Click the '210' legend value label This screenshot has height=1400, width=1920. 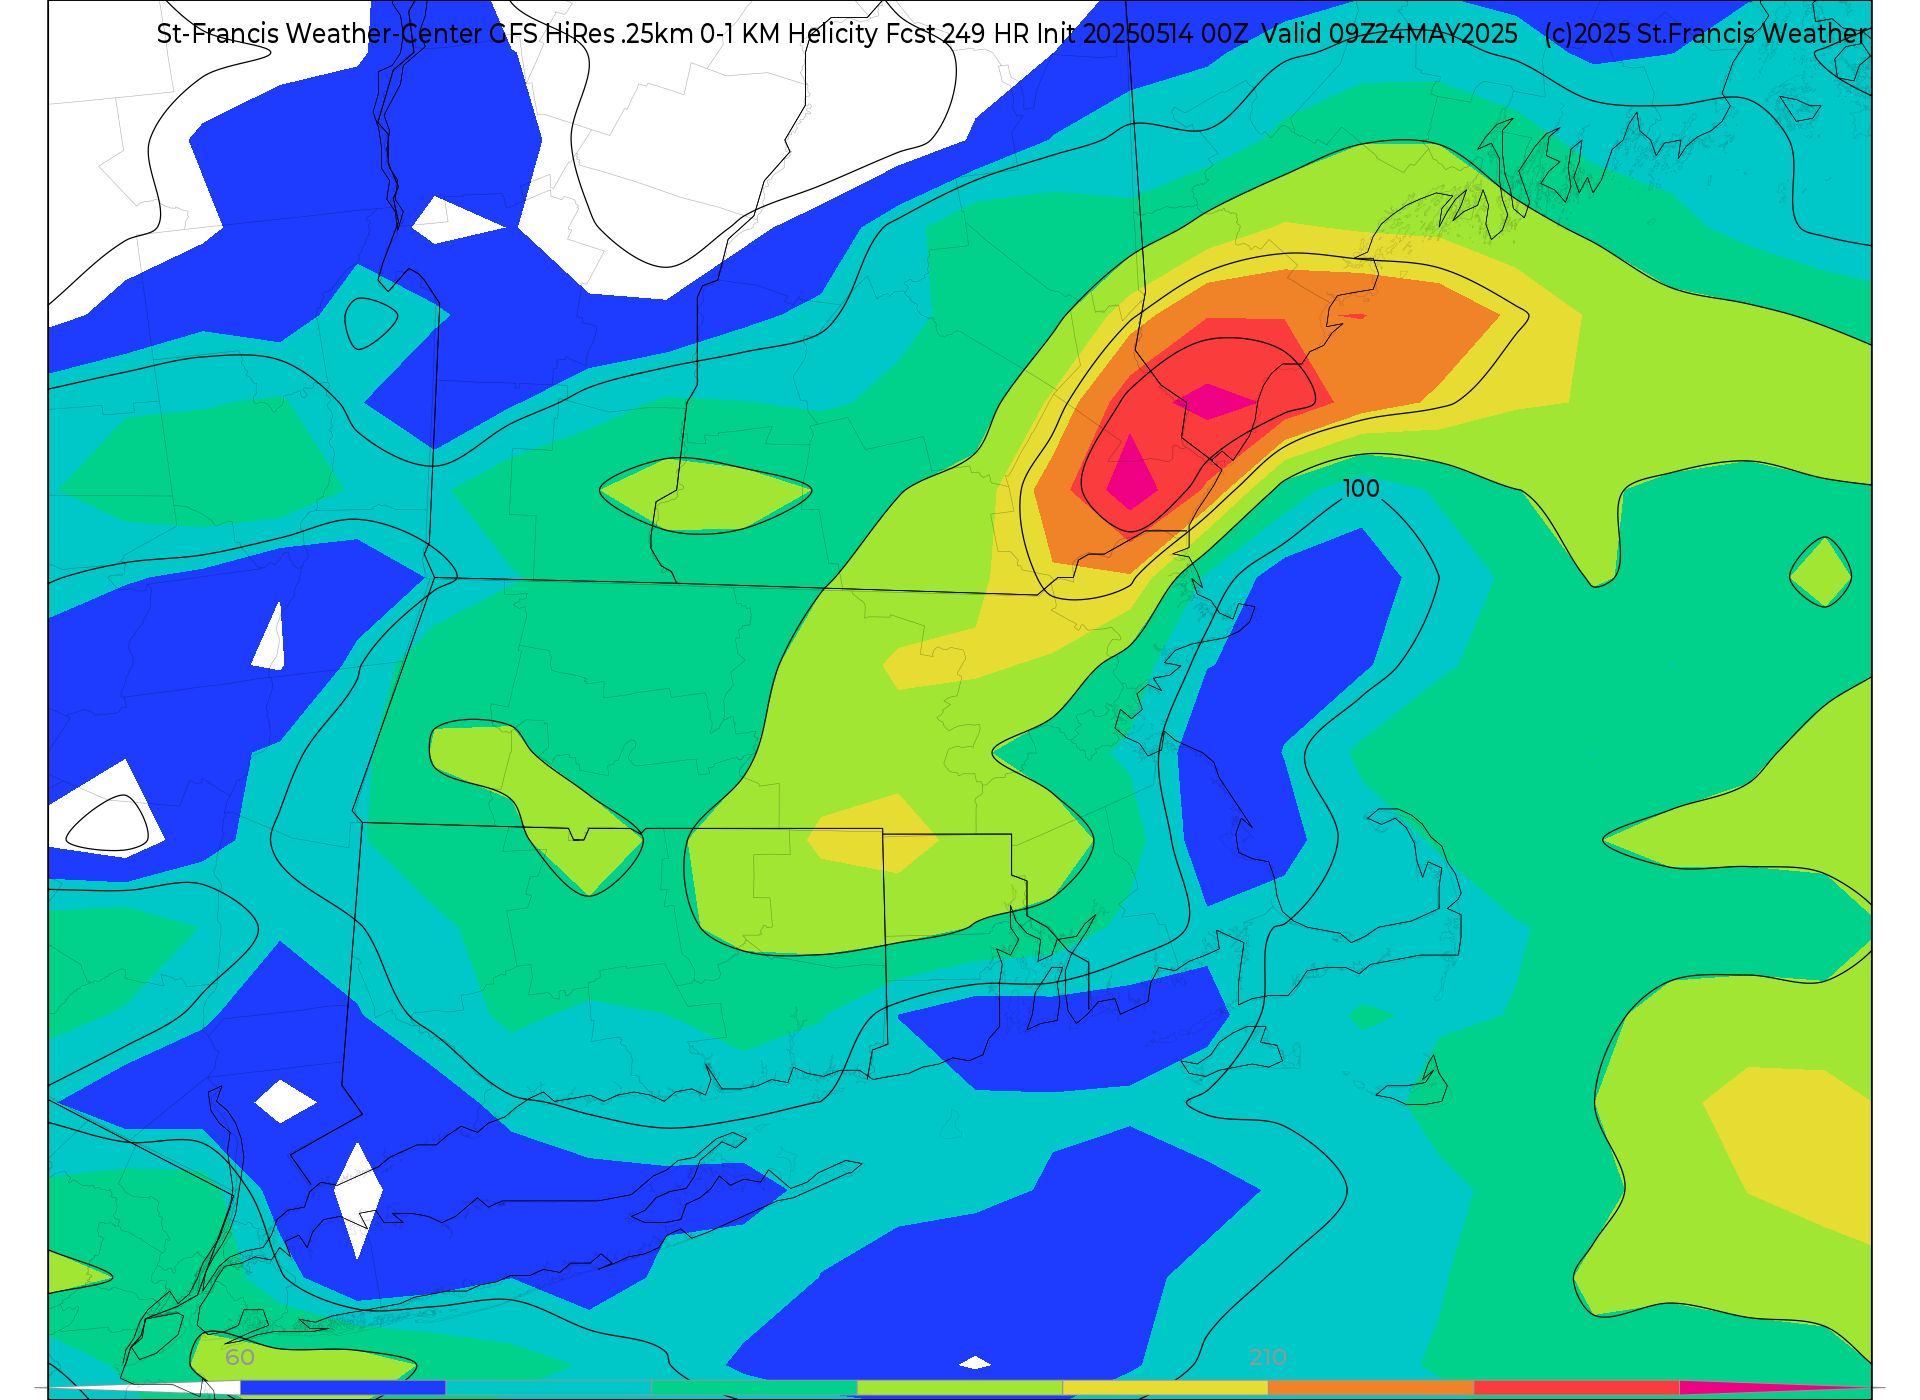click(1268, 1358)
